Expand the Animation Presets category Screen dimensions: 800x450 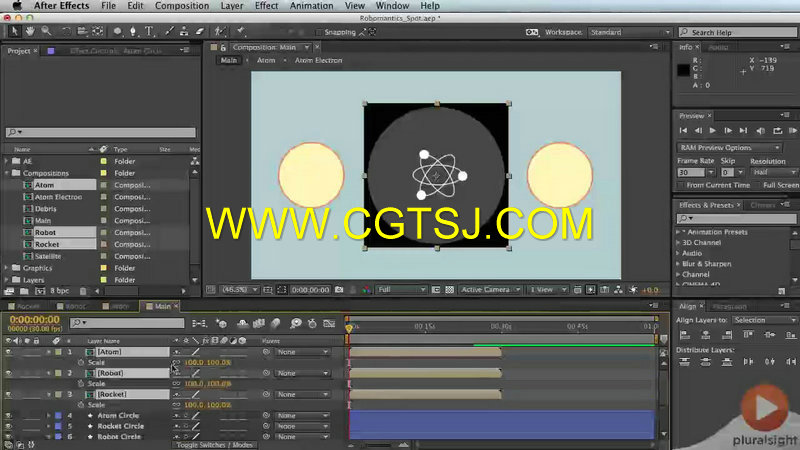[x=678, y=232]
